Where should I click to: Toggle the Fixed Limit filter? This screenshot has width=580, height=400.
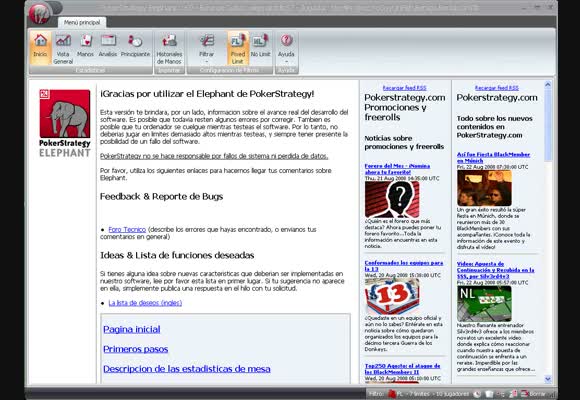point(238,47)
